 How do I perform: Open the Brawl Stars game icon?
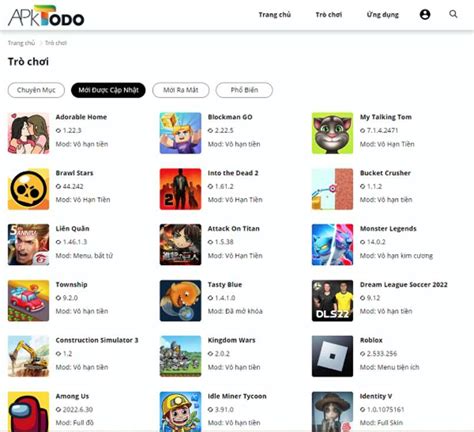28,189
